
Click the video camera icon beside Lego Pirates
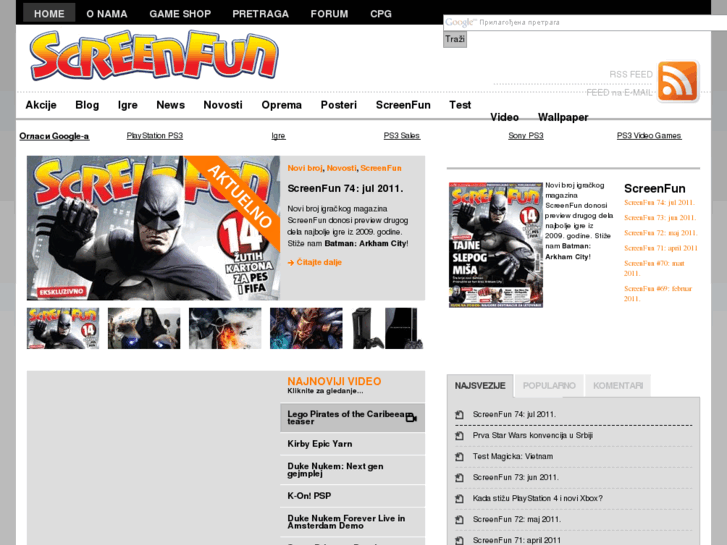[x=411, y=418]
